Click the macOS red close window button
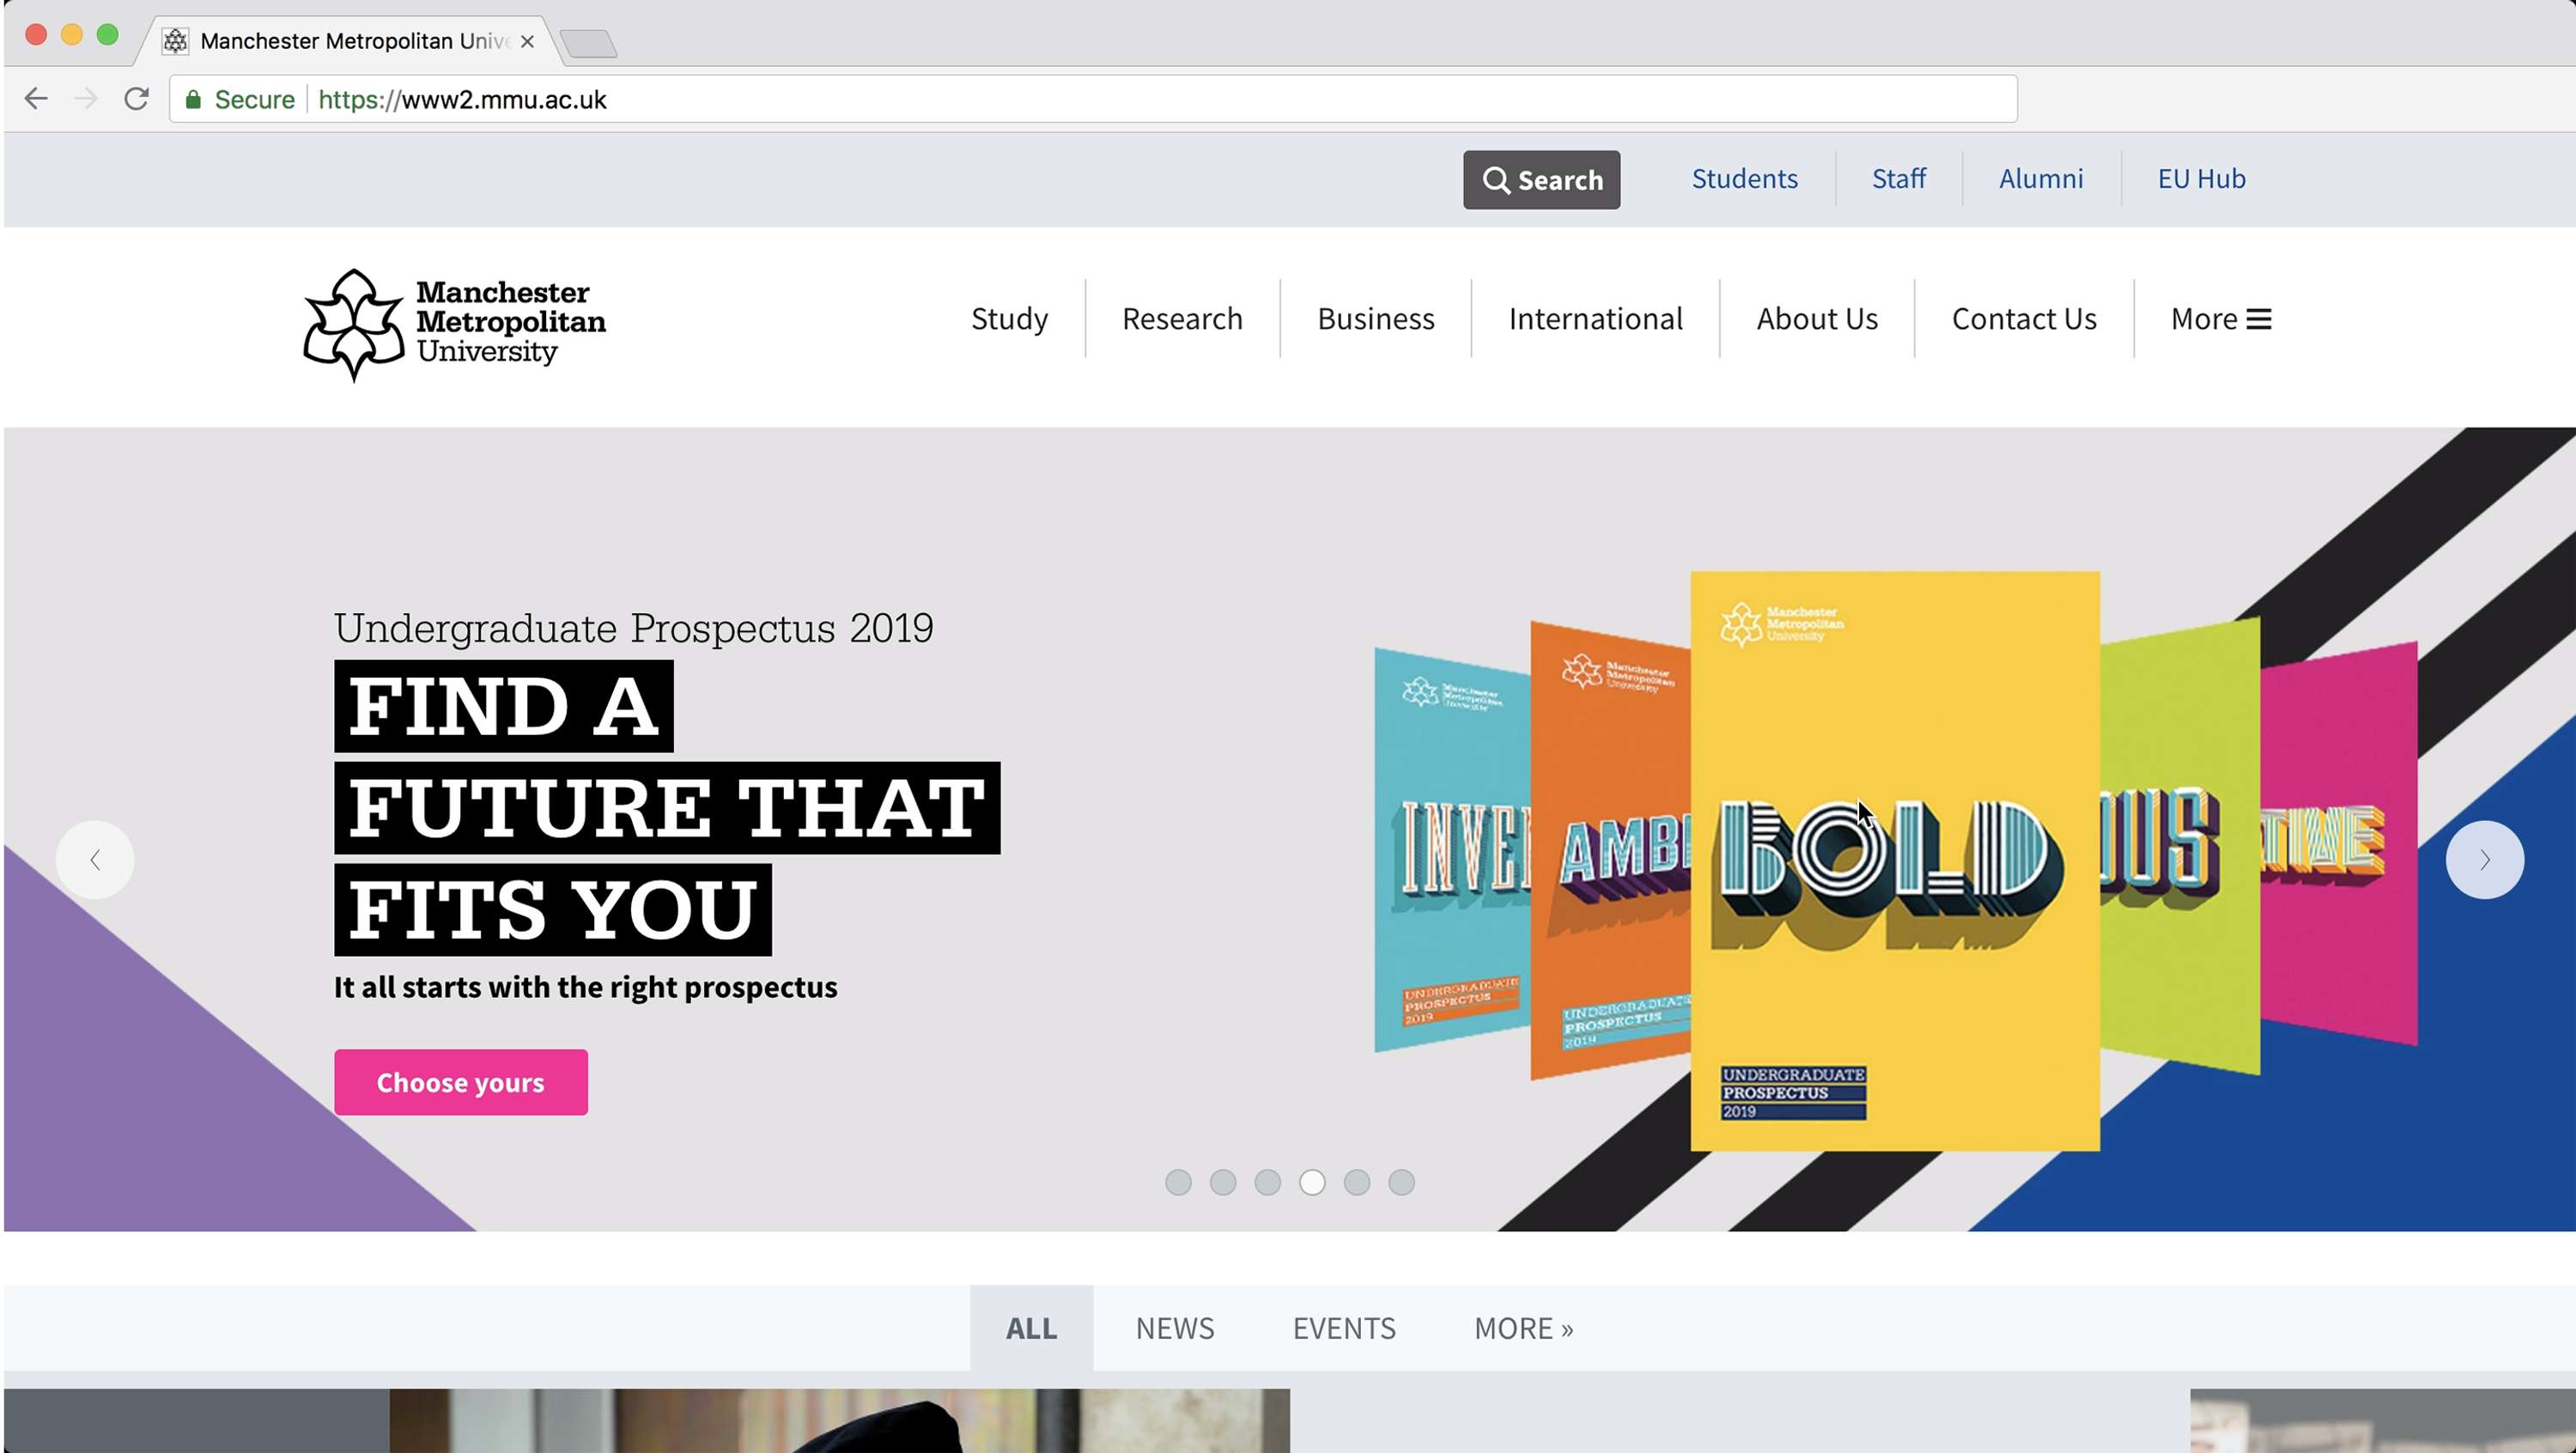Image resolution: width=2576 pixels, height=1453 pixels. 36,35
